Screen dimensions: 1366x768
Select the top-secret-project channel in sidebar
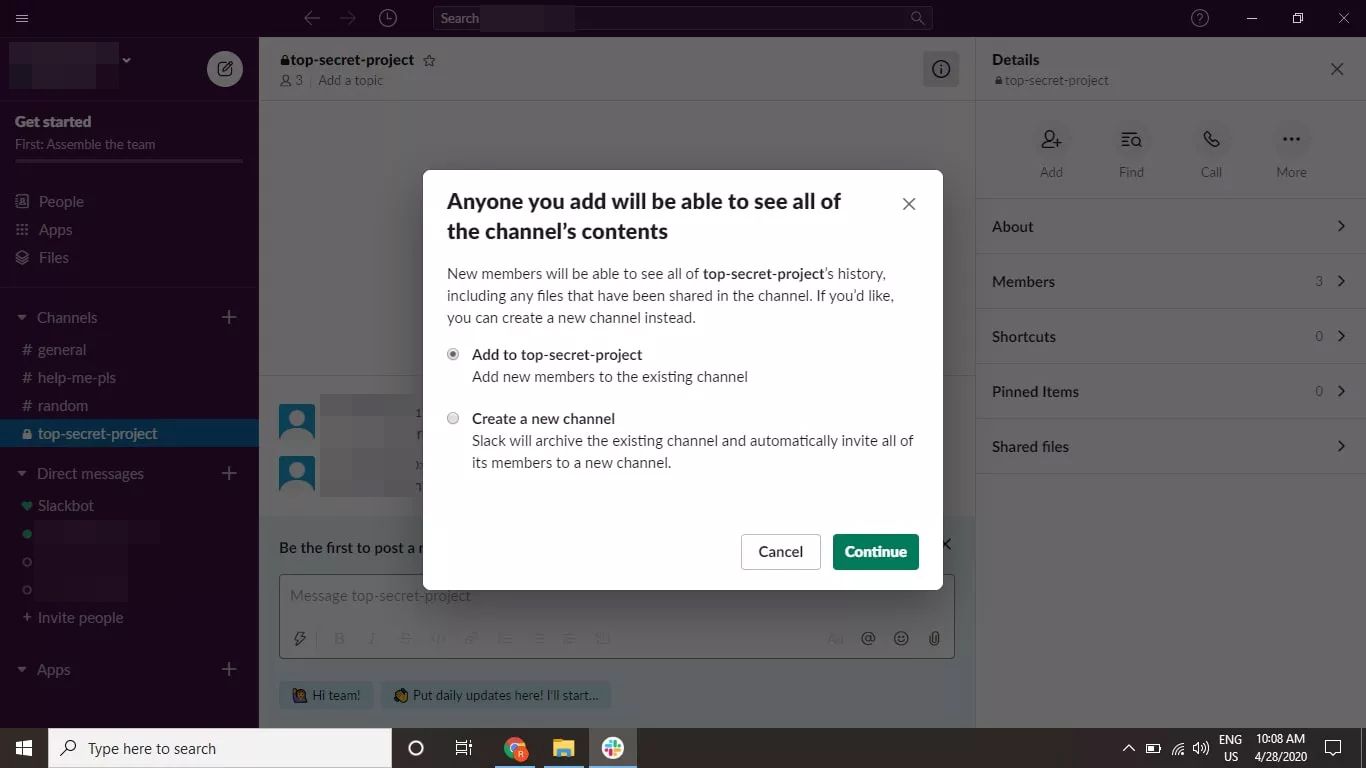click(x=129, y=433)
